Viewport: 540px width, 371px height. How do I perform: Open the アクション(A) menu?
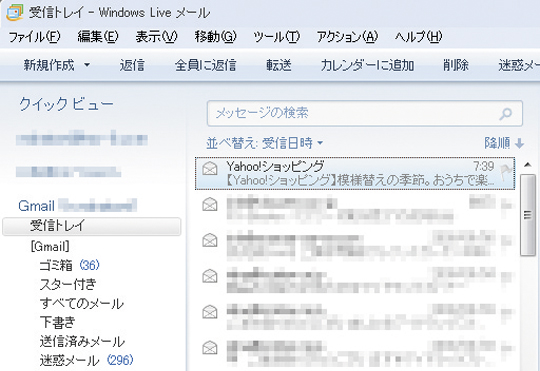click(x=347, y=36)
